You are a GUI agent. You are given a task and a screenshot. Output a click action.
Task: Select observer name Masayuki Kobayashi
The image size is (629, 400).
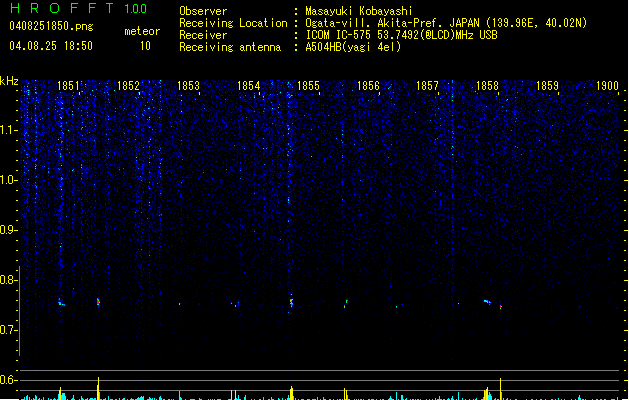(359, 11)
